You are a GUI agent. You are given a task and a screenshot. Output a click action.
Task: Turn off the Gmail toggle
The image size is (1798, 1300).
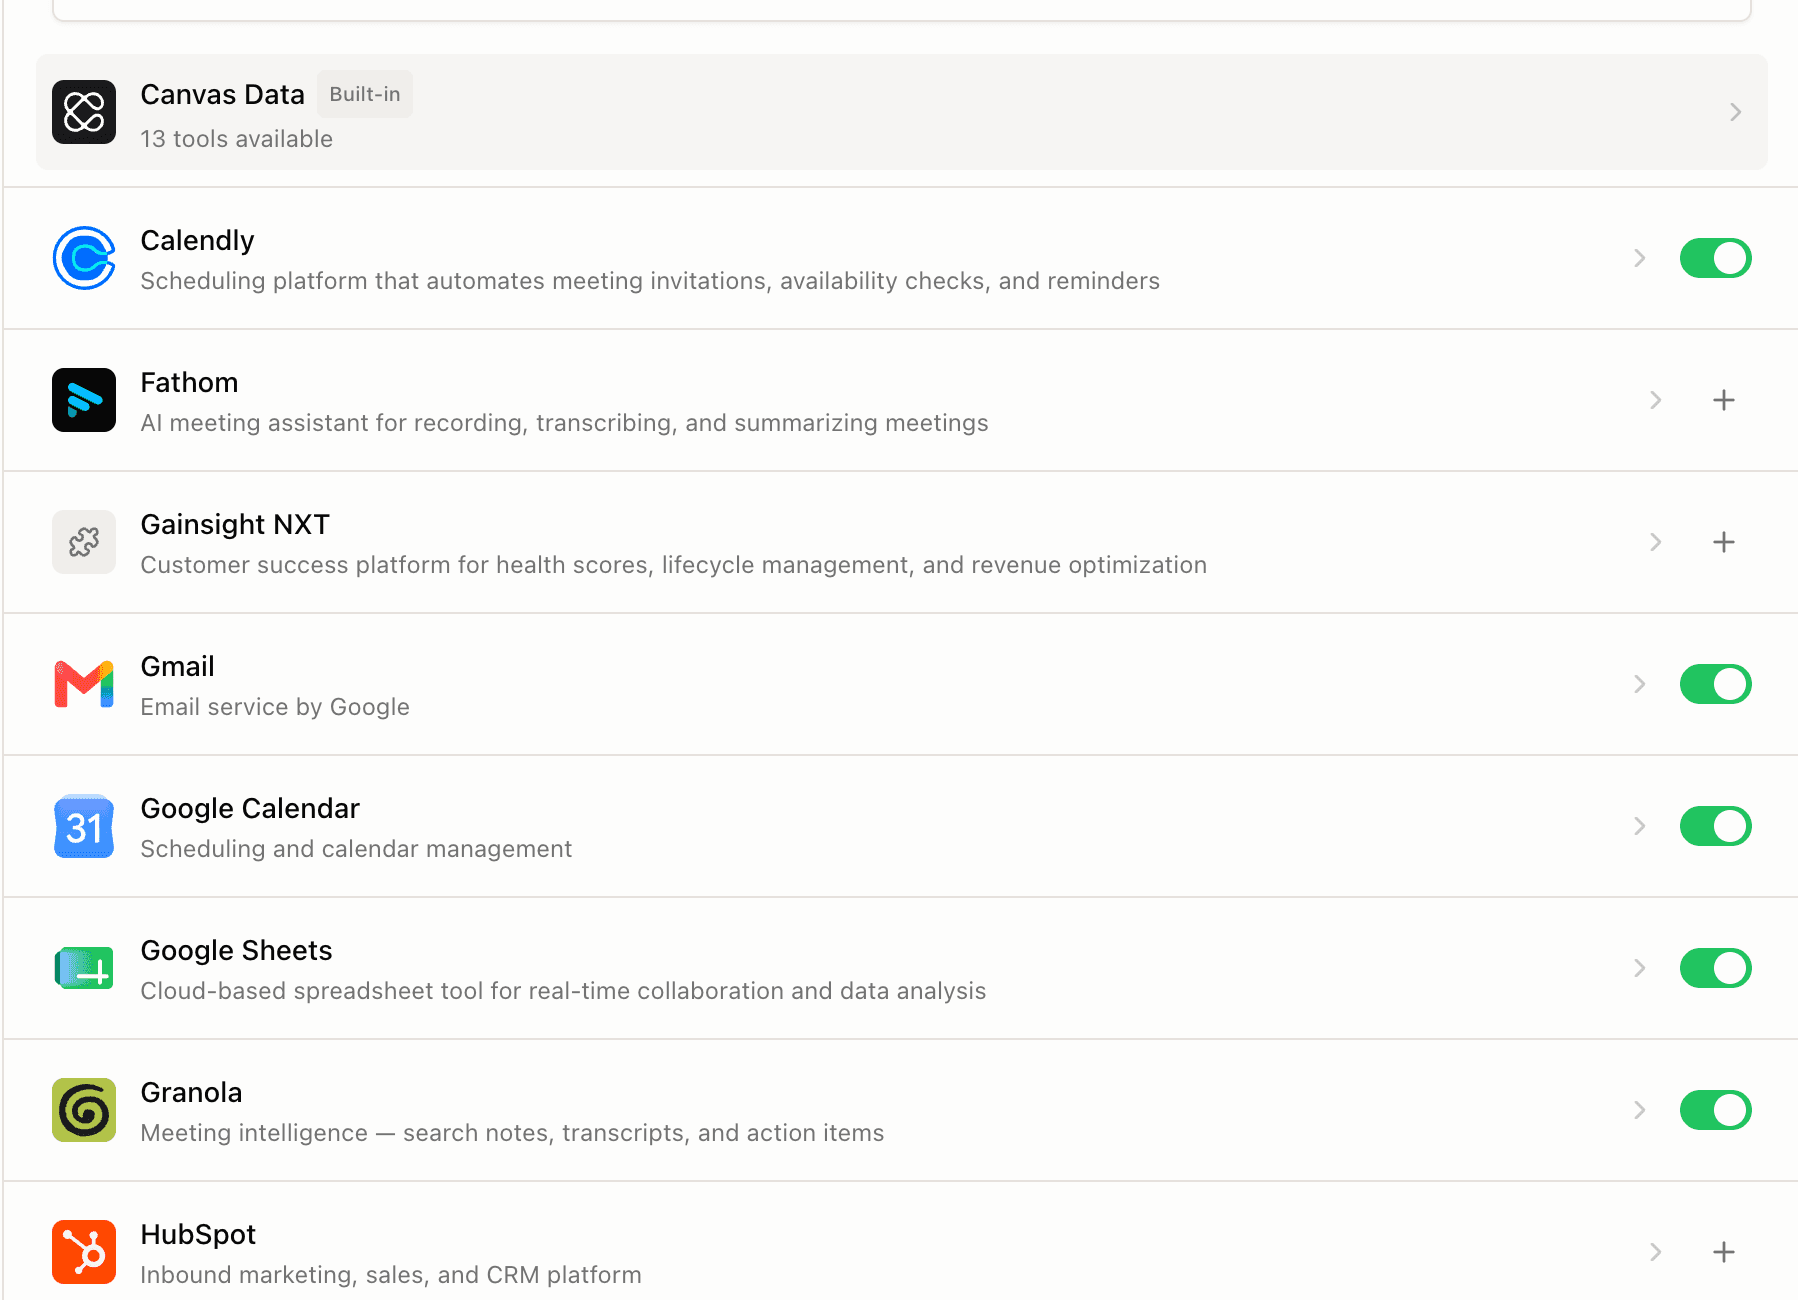coord(1716,684)
